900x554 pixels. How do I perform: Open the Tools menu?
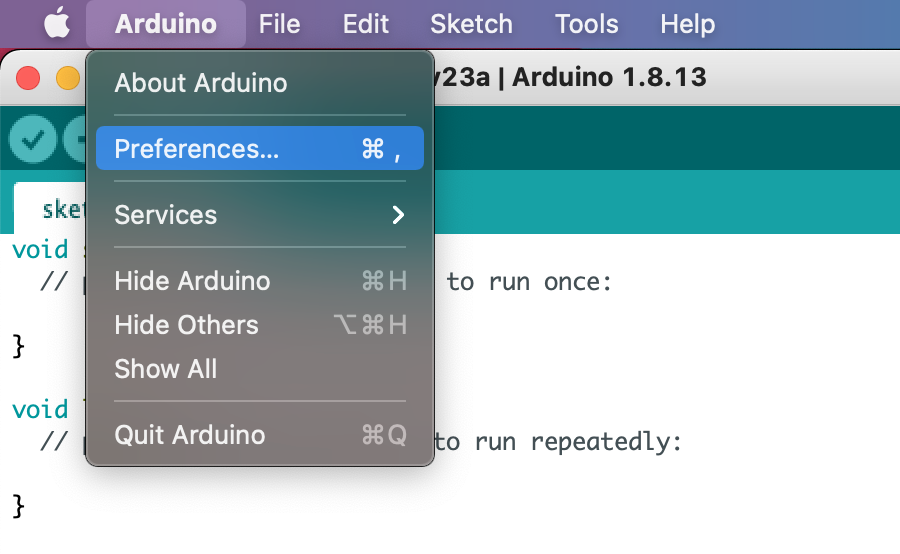[586, 24]
